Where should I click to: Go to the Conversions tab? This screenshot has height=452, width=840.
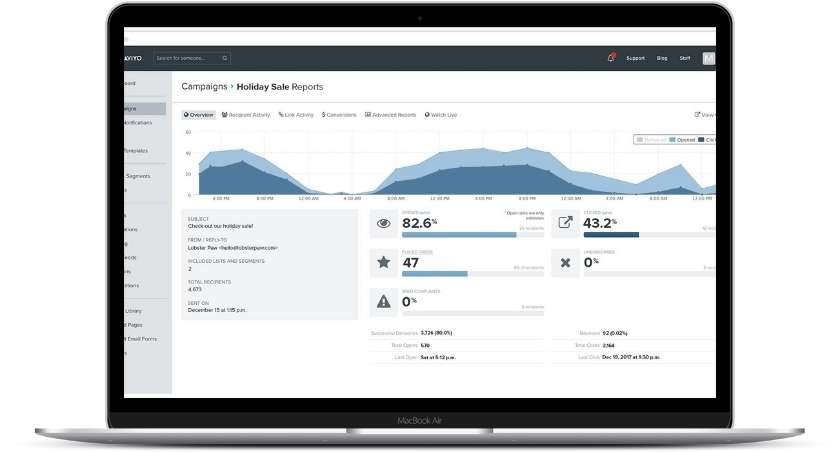[340, 115]
